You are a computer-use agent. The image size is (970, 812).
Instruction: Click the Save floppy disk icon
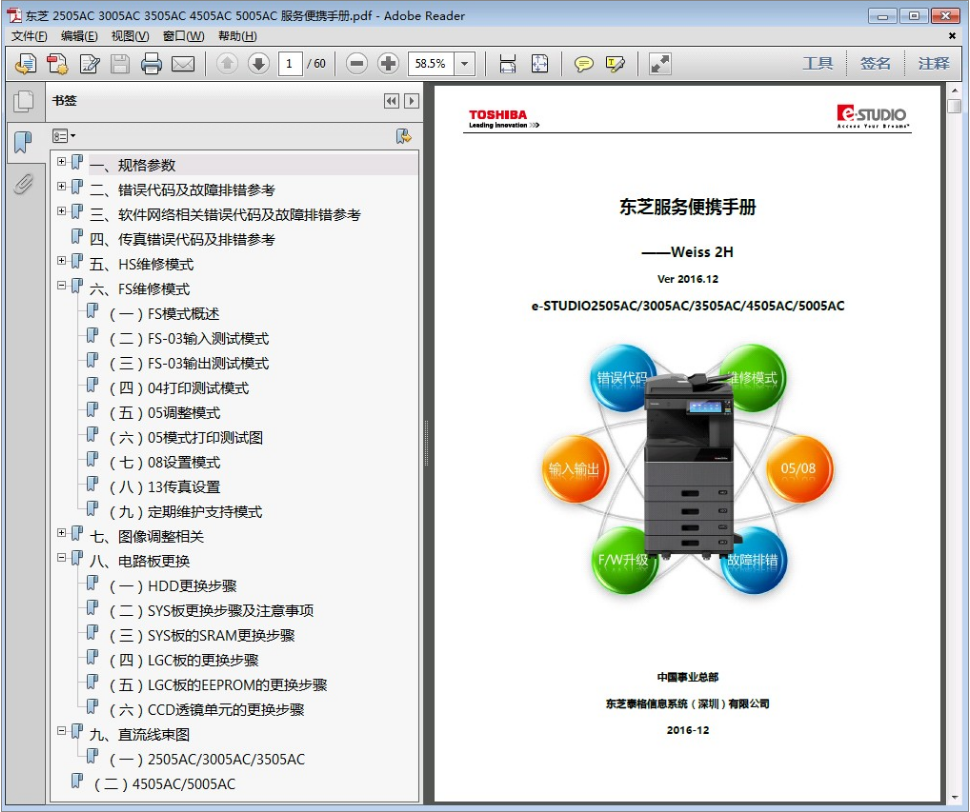click(x=120, y=64)
